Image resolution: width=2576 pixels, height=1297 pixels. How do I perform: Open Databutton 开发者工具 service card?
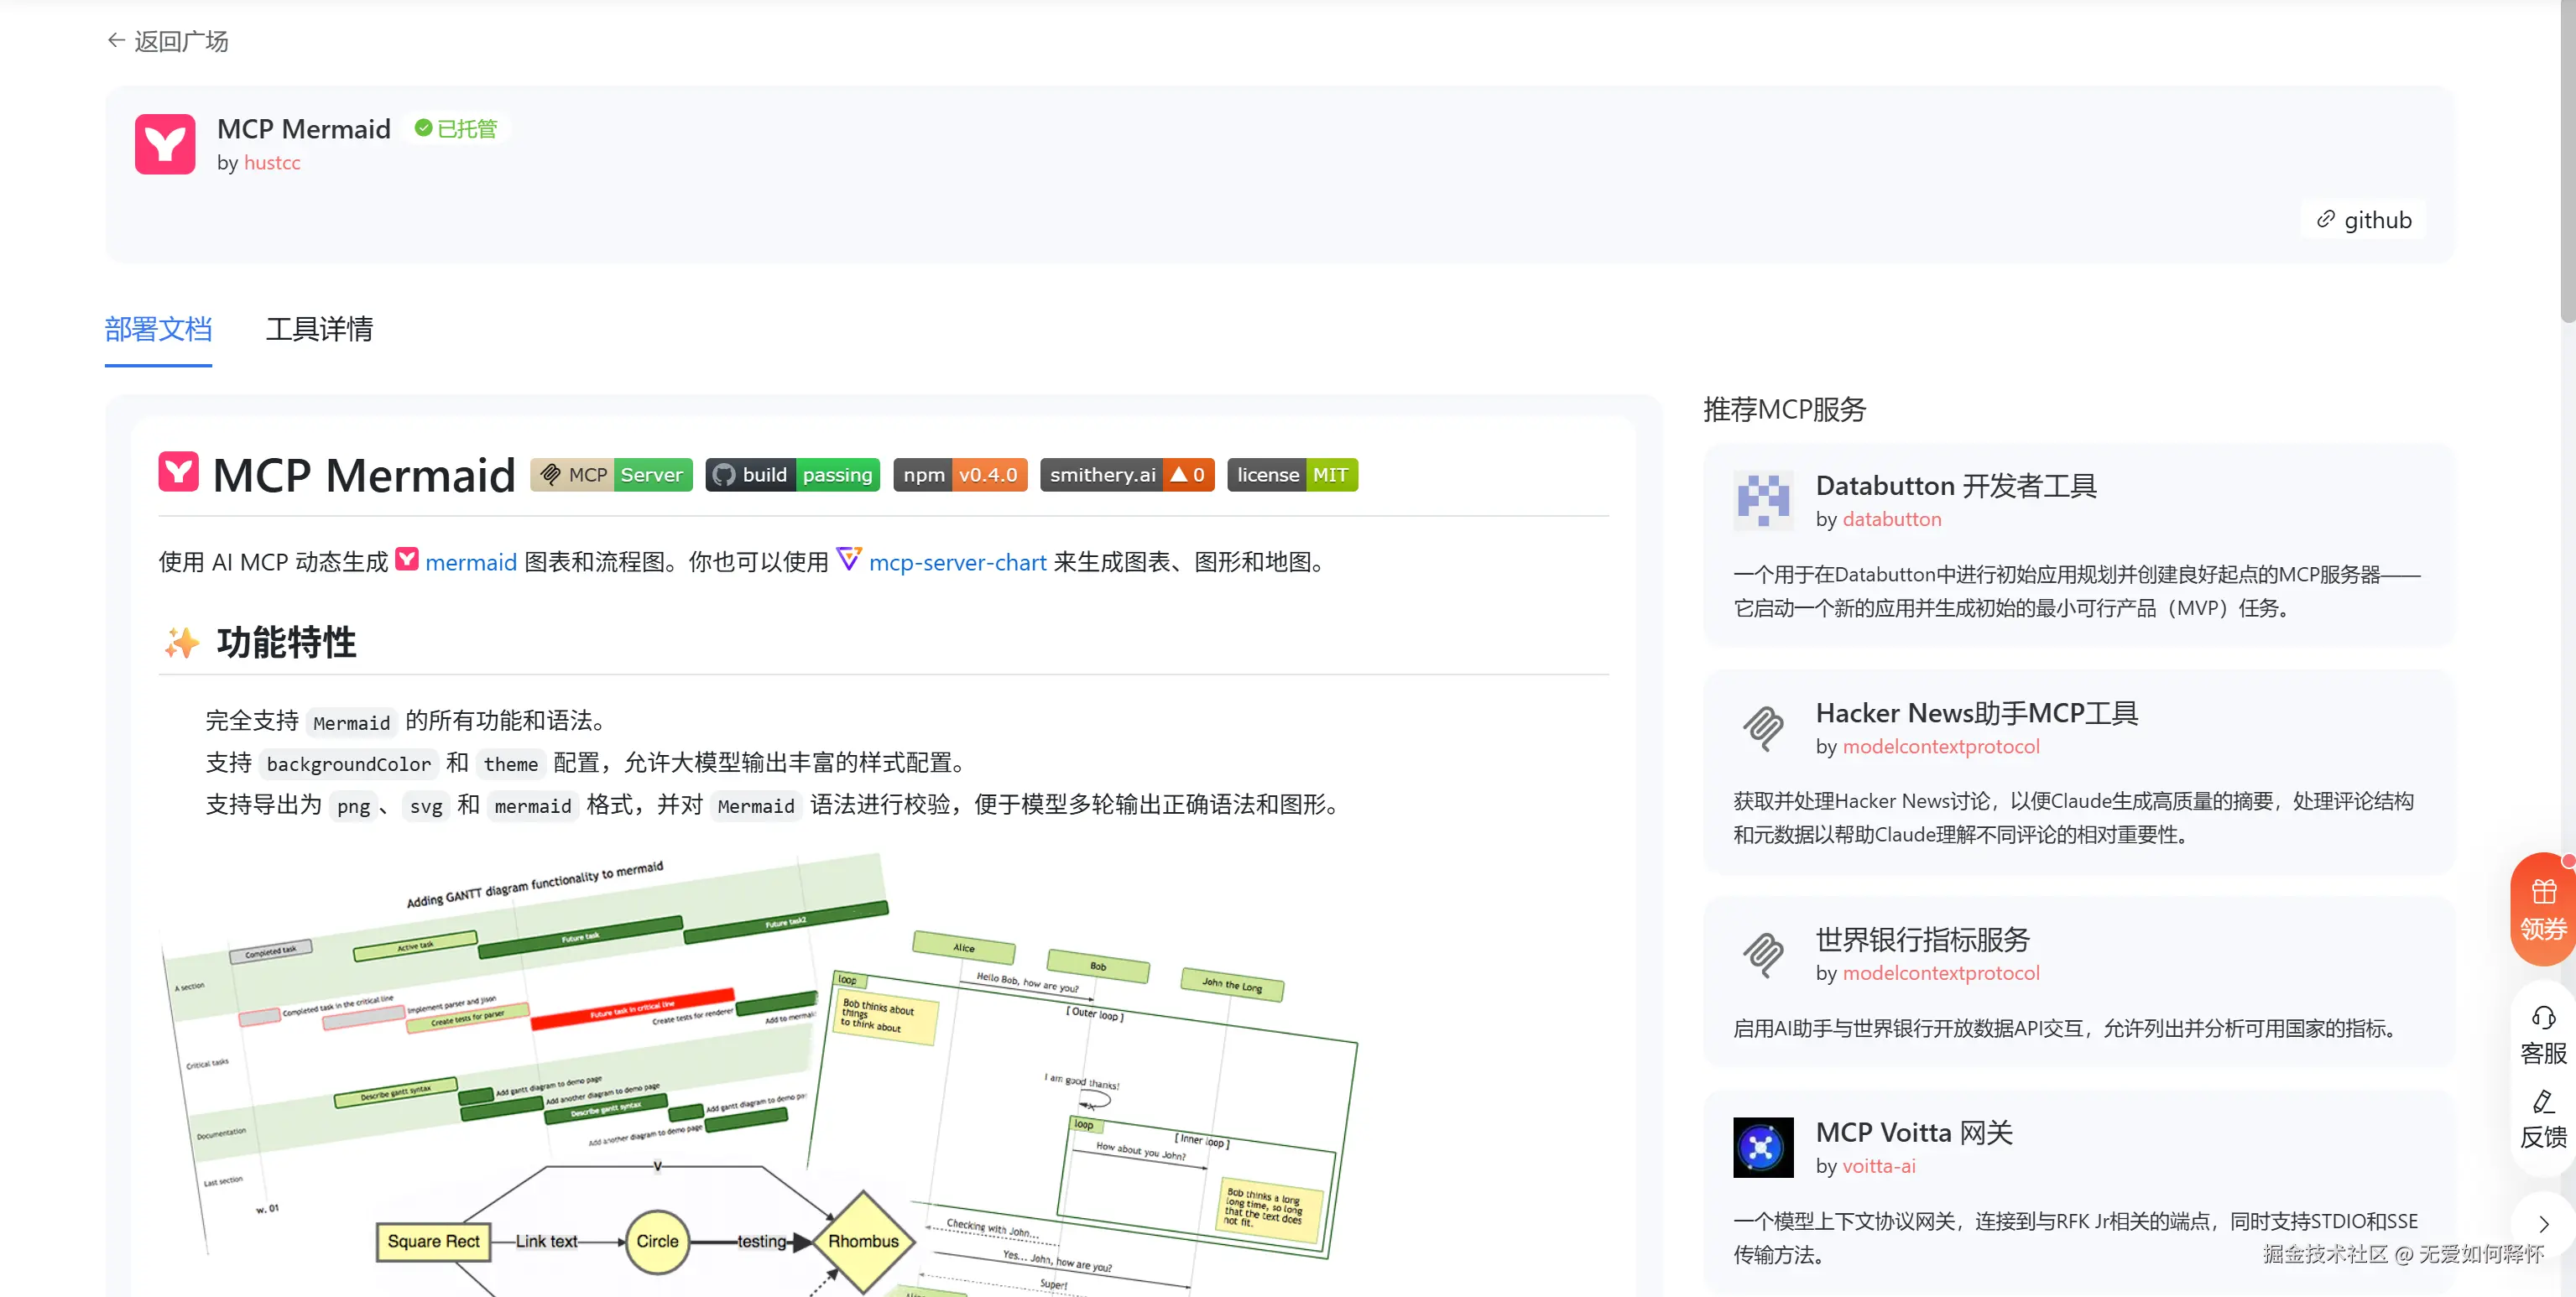[x=1955, y=486]
